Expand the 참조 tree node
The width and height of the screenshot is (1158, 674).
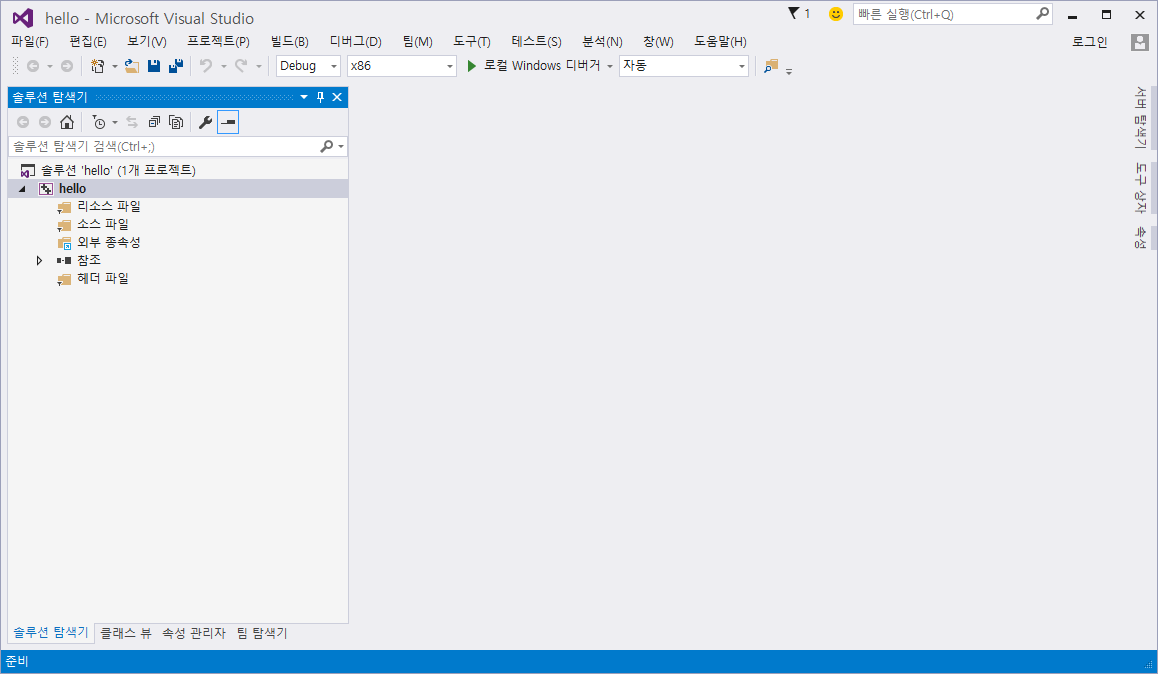click(39, 261)
